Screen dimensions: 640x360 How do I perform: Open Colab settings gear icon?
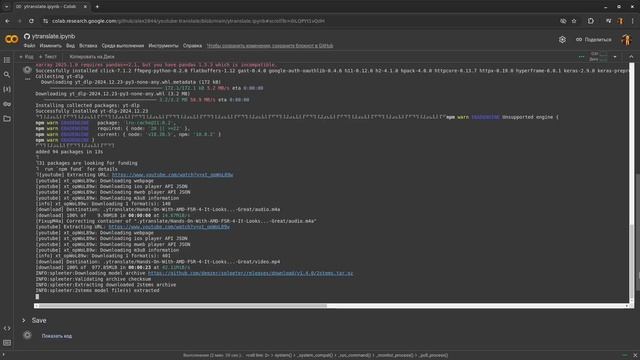tap(562, 40)
